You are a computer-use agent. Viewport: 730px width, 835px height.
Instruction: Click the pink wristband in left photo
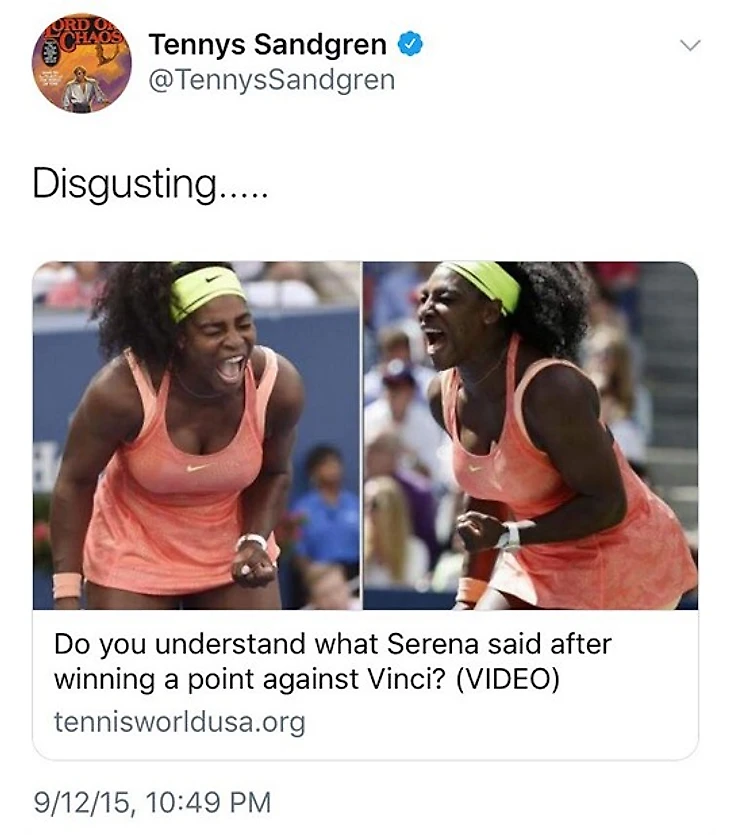[67, 586]
